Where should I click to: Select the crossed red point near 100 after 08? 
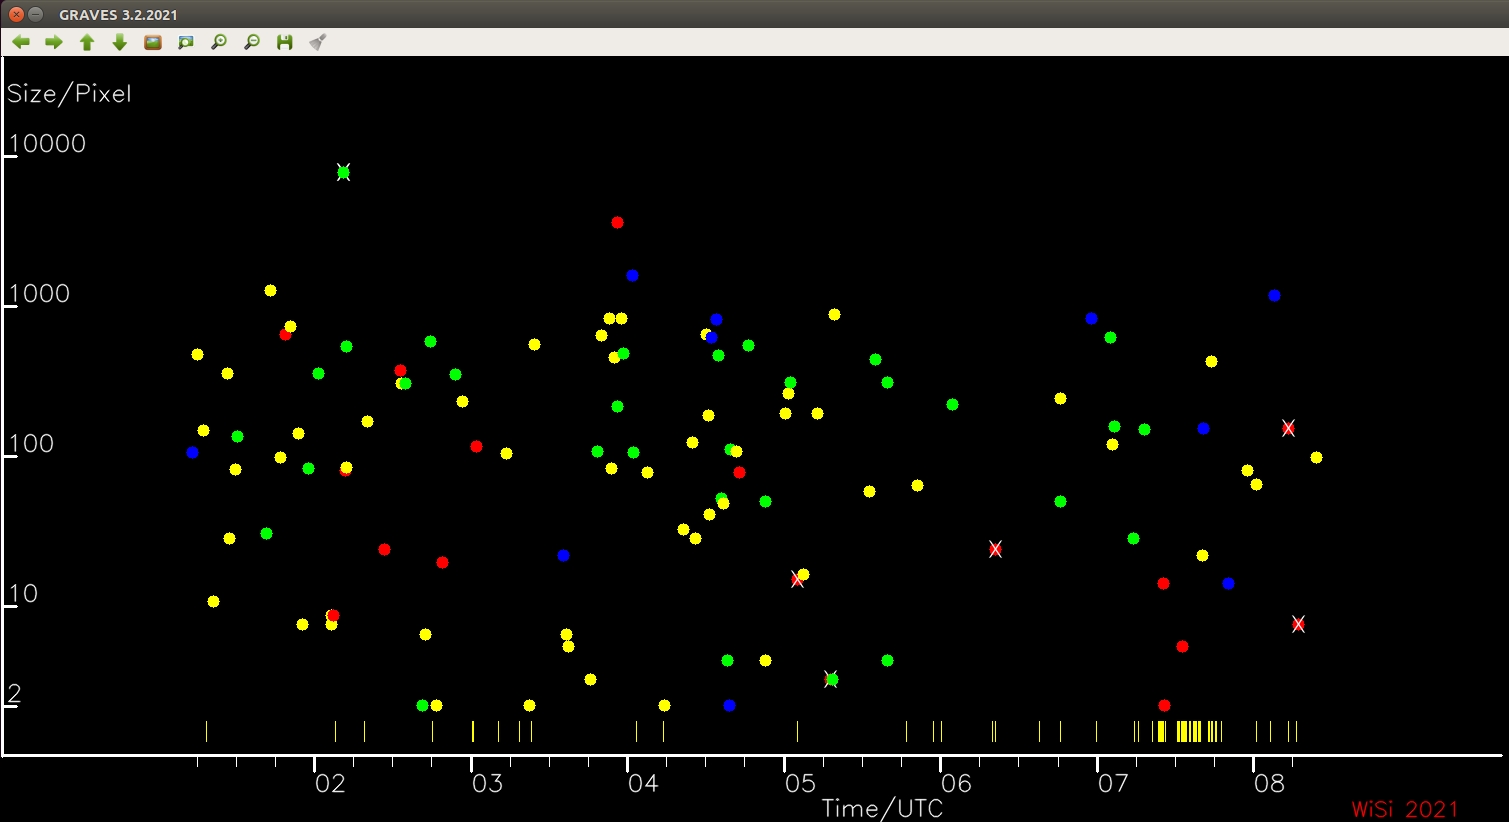(x=1288, y=428)
